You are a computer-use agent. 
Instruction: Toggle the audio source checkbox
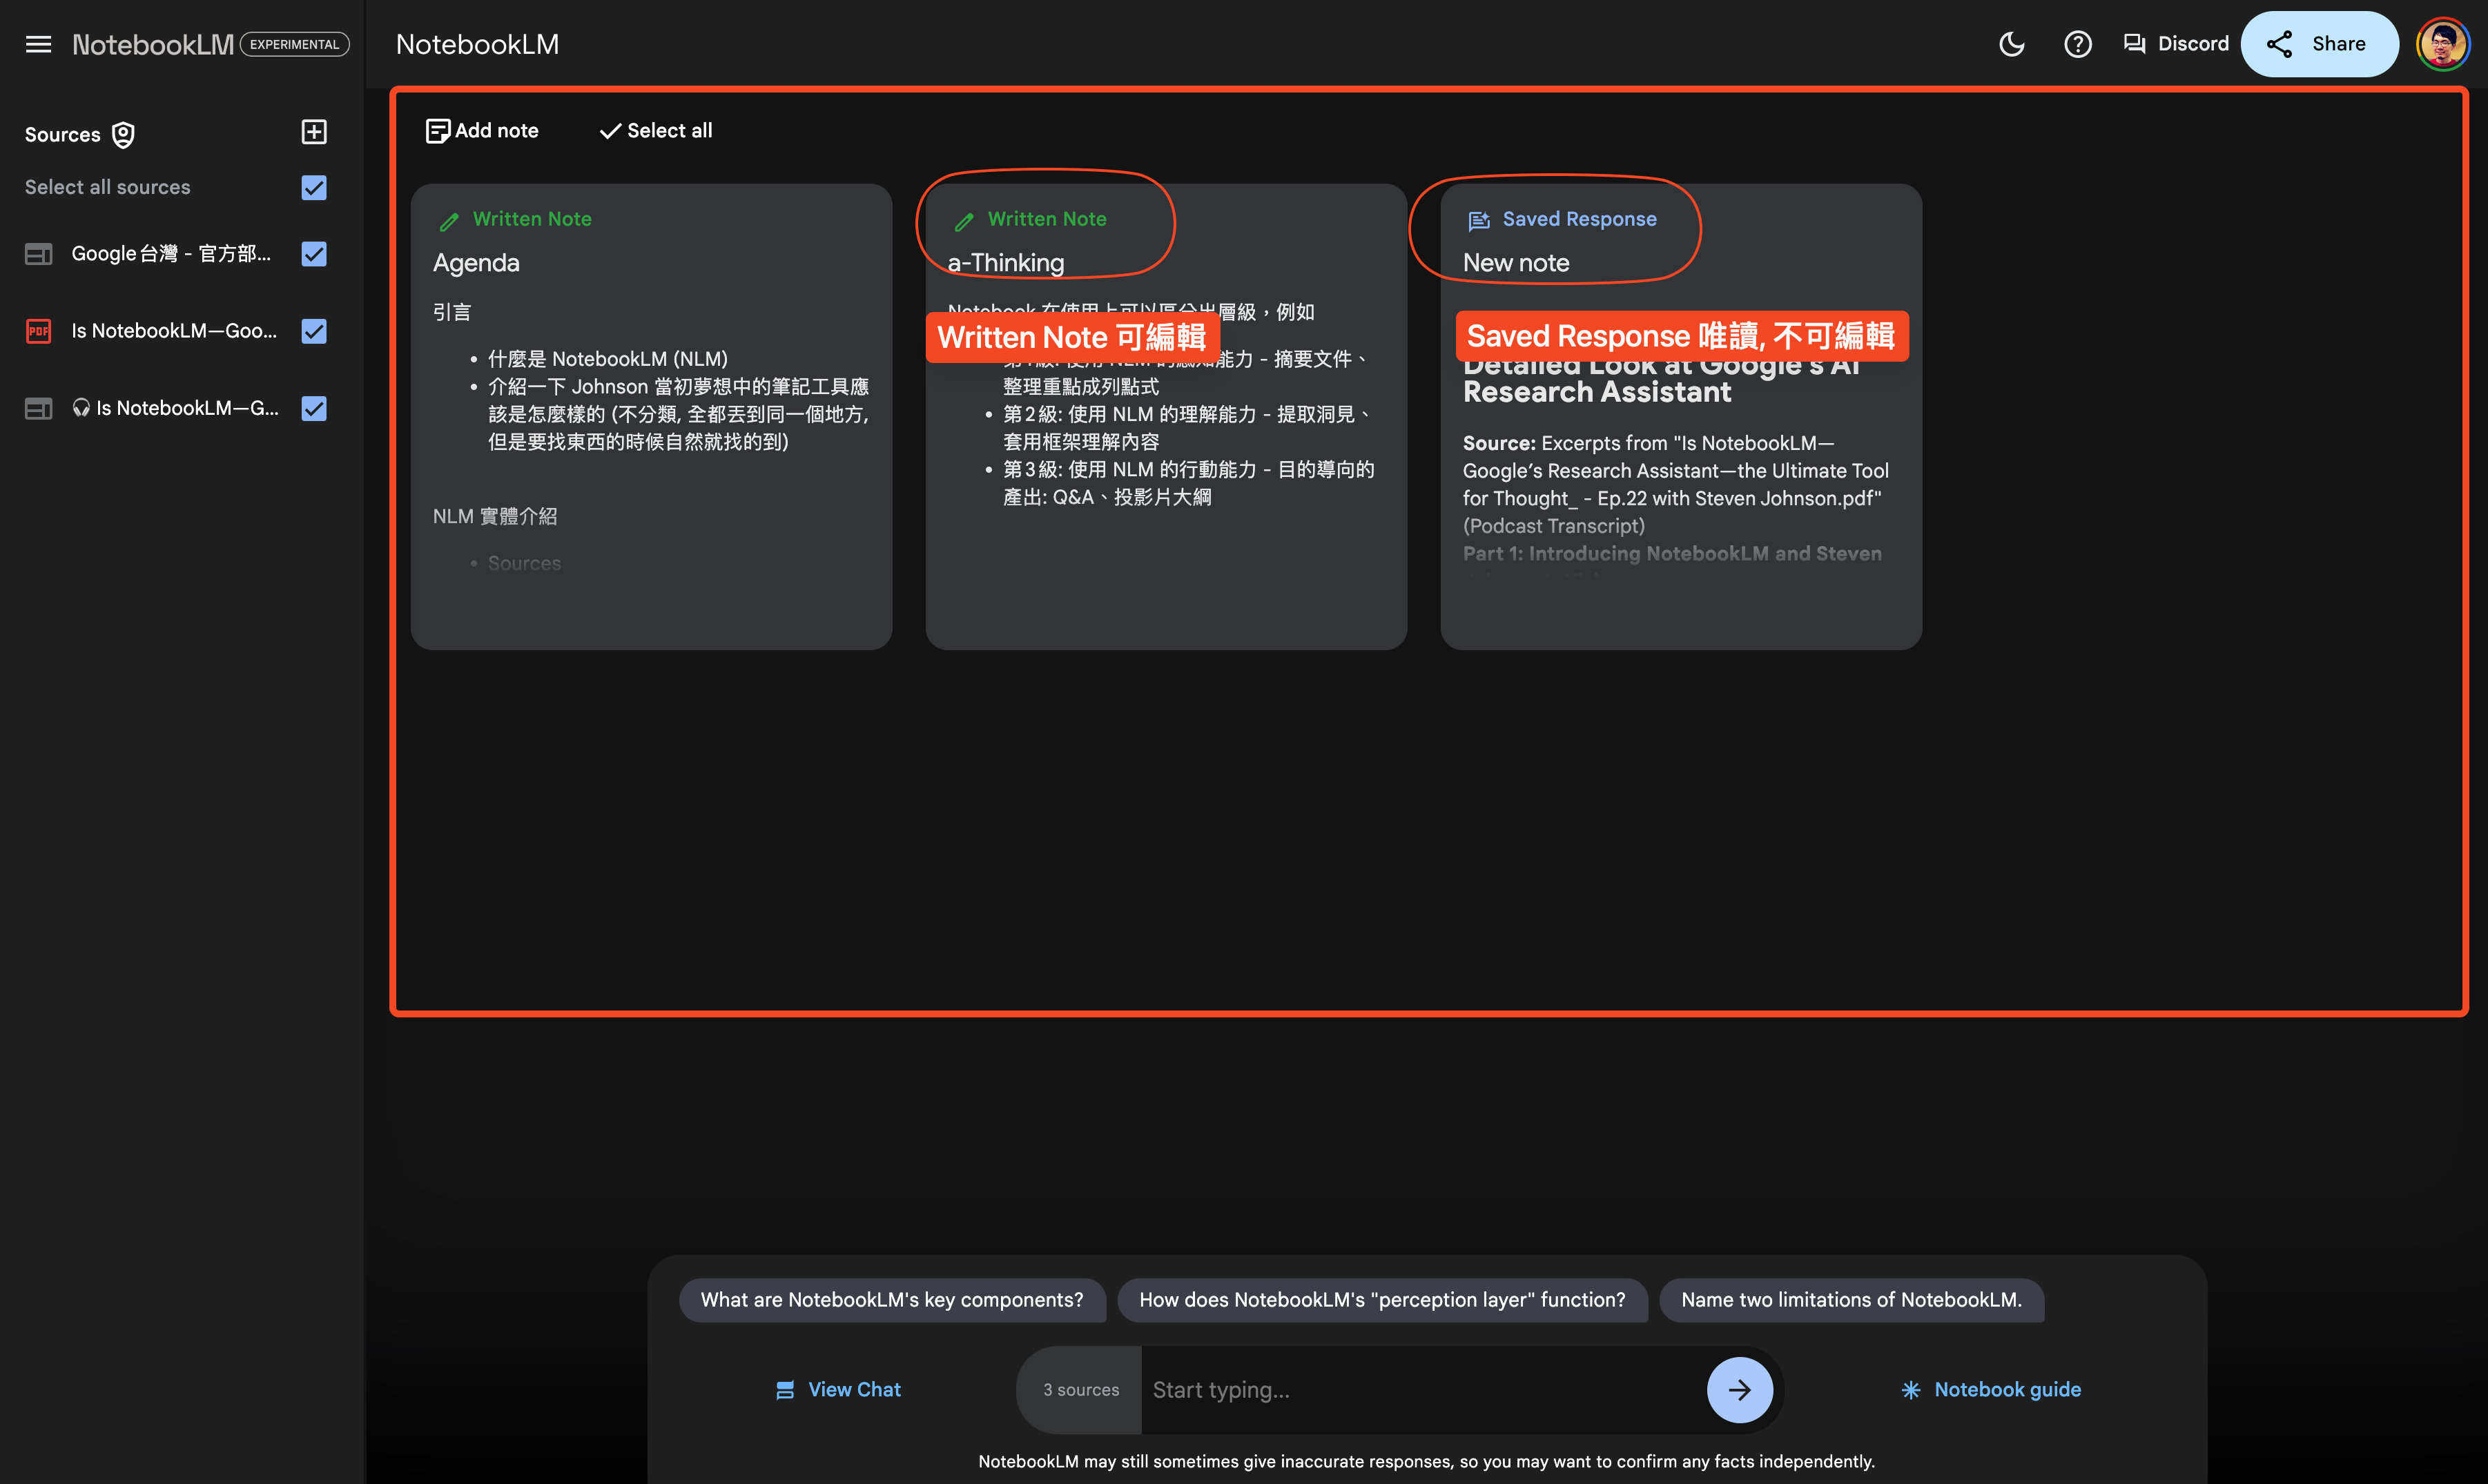[314, 408]
